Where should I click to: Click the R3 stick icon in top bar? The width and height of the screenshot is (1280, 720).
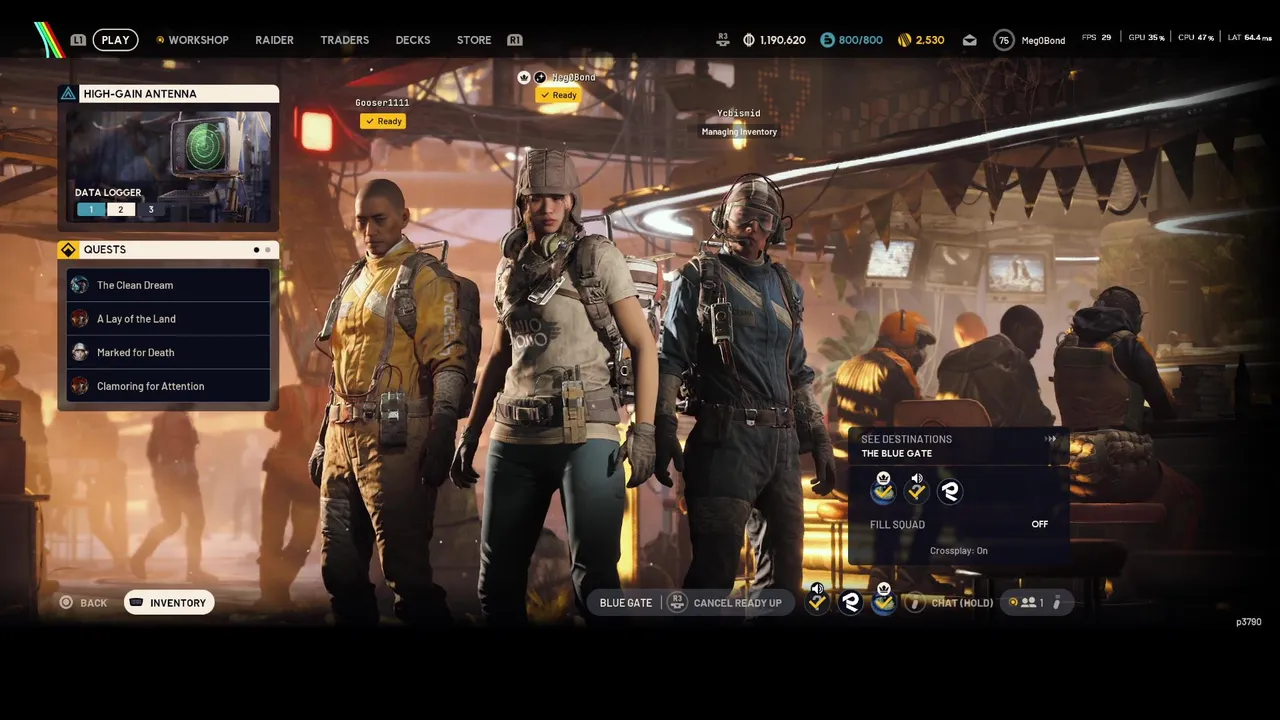[723, 39]
